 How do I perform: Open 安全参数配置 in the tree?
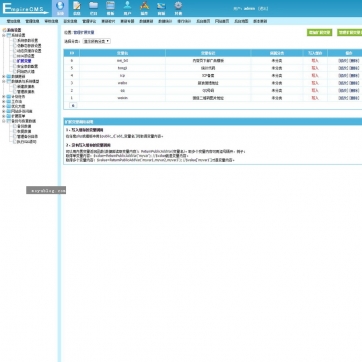[x=27, y=66]
